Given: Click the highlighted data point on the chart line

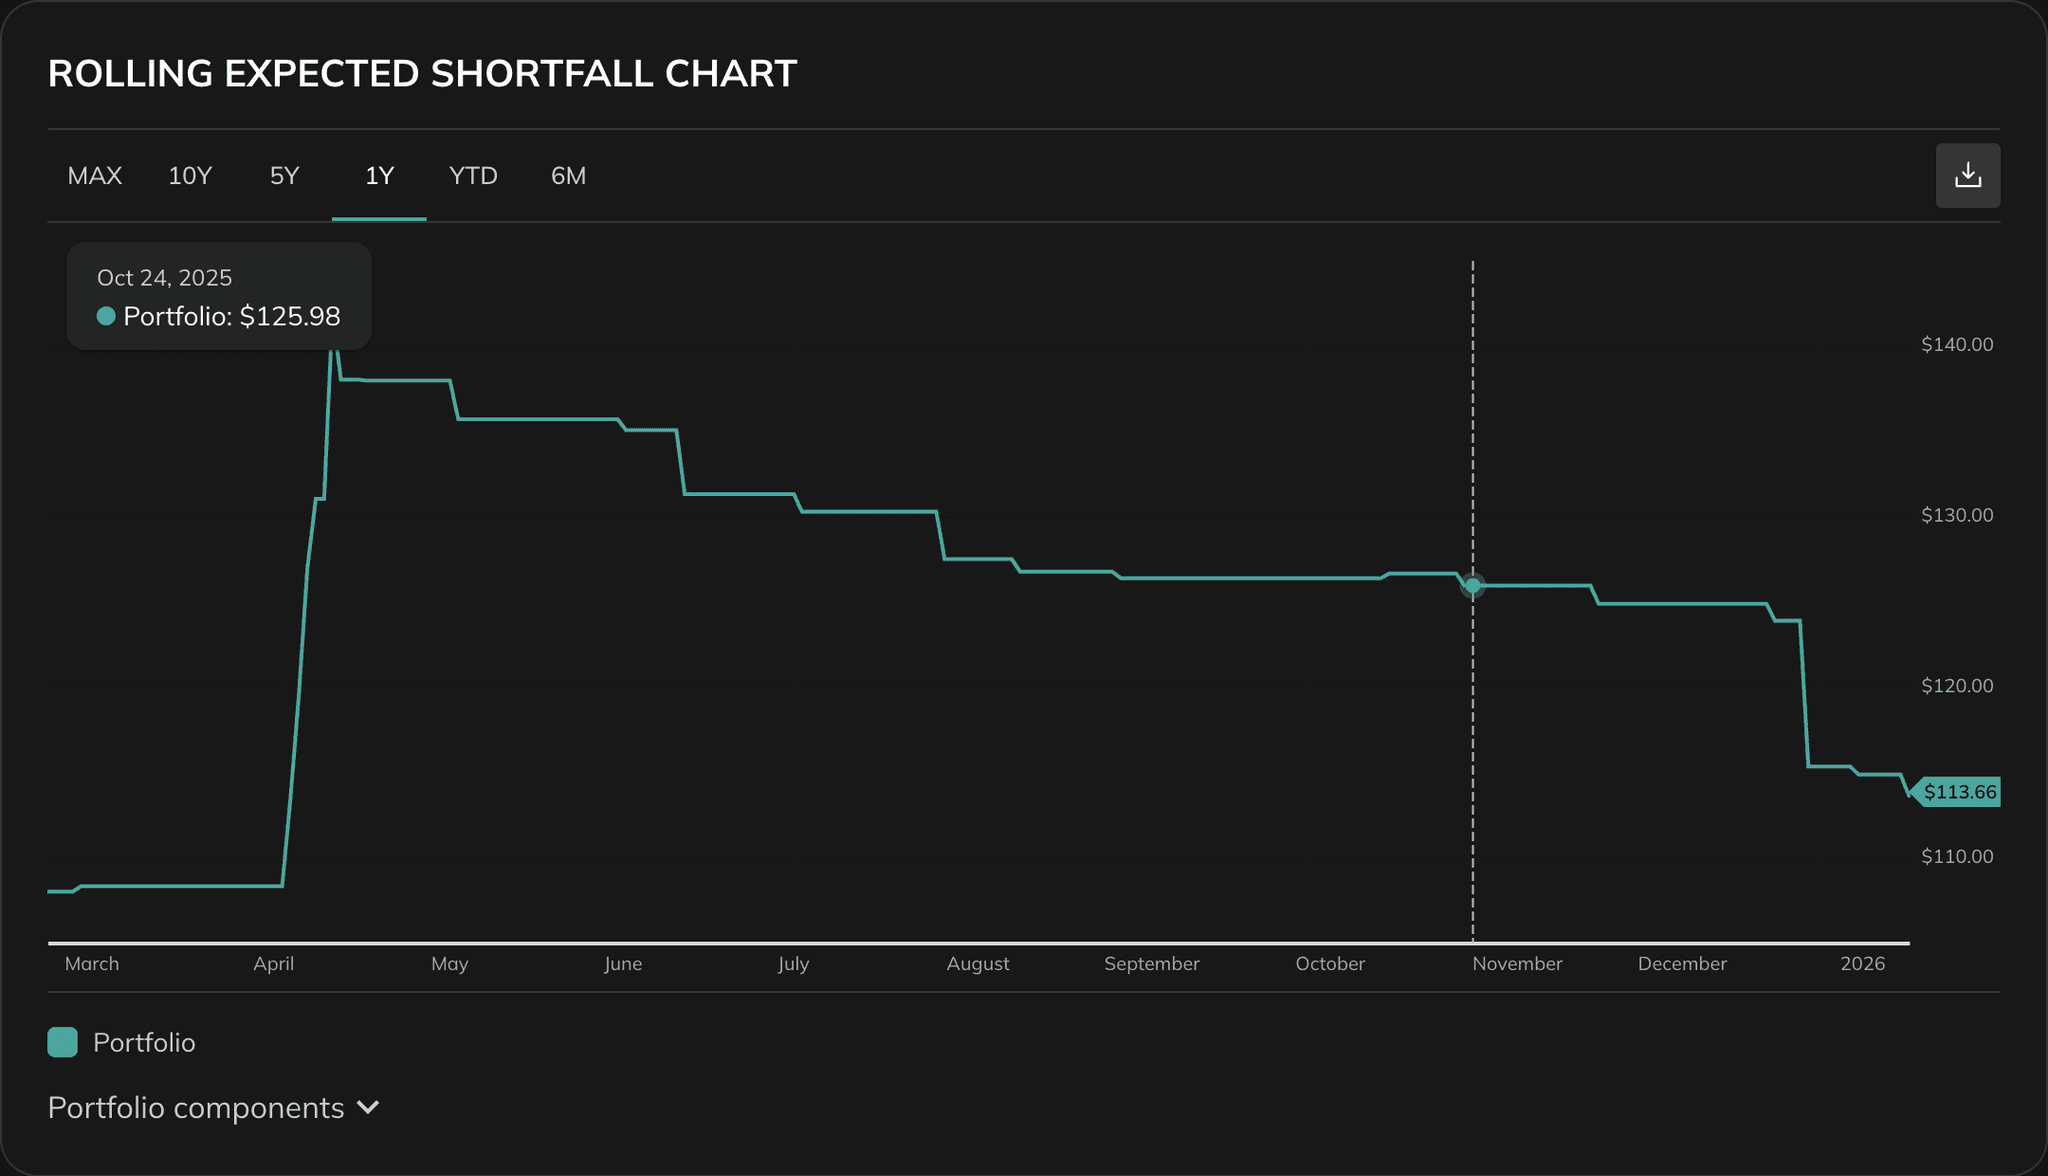Looking at the screenshot, I should (x=1472, y=587).
